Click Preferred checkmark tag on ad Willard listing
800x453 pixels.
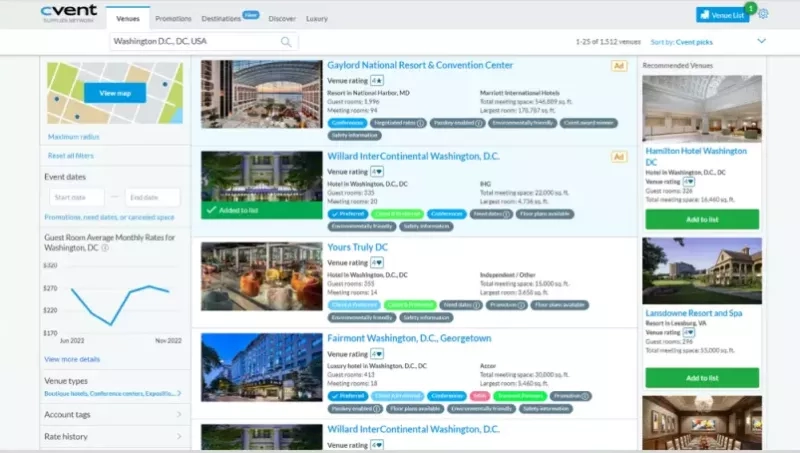point(347,214)
